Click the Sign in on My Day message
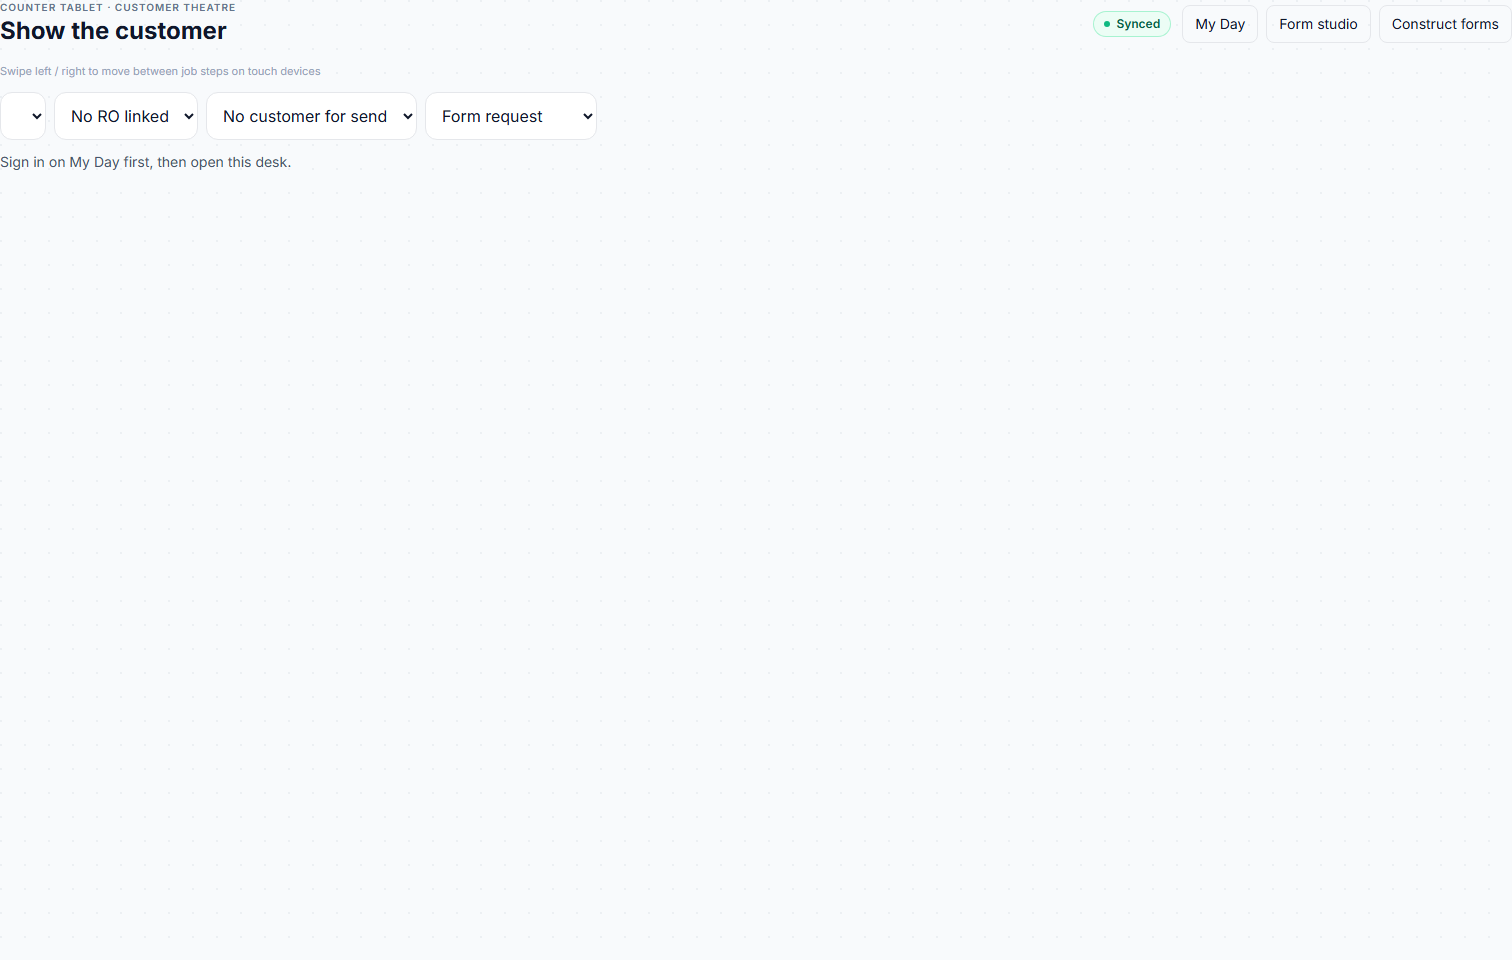 (x=145, y=162)
